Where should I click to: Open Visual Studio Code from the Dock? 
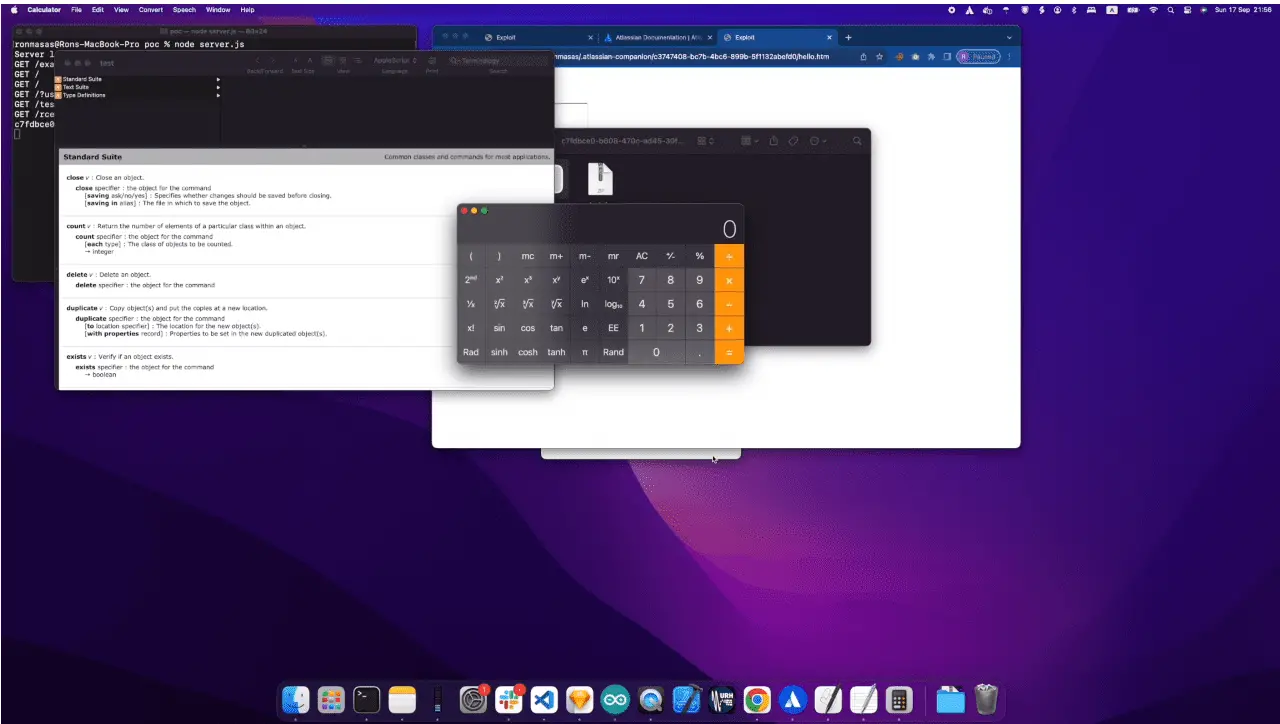click(544, 700)
